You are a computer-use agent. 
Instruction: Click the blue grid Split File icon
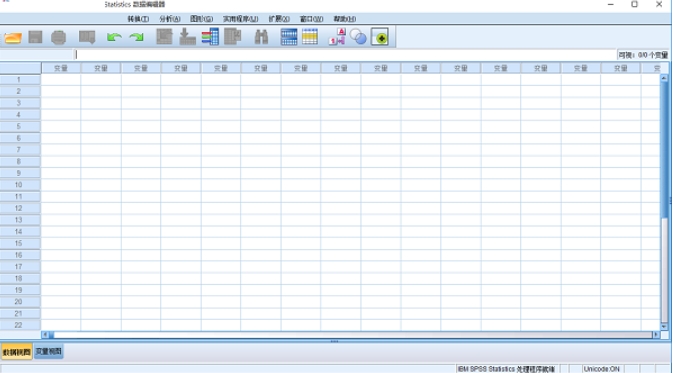point(289,37)
